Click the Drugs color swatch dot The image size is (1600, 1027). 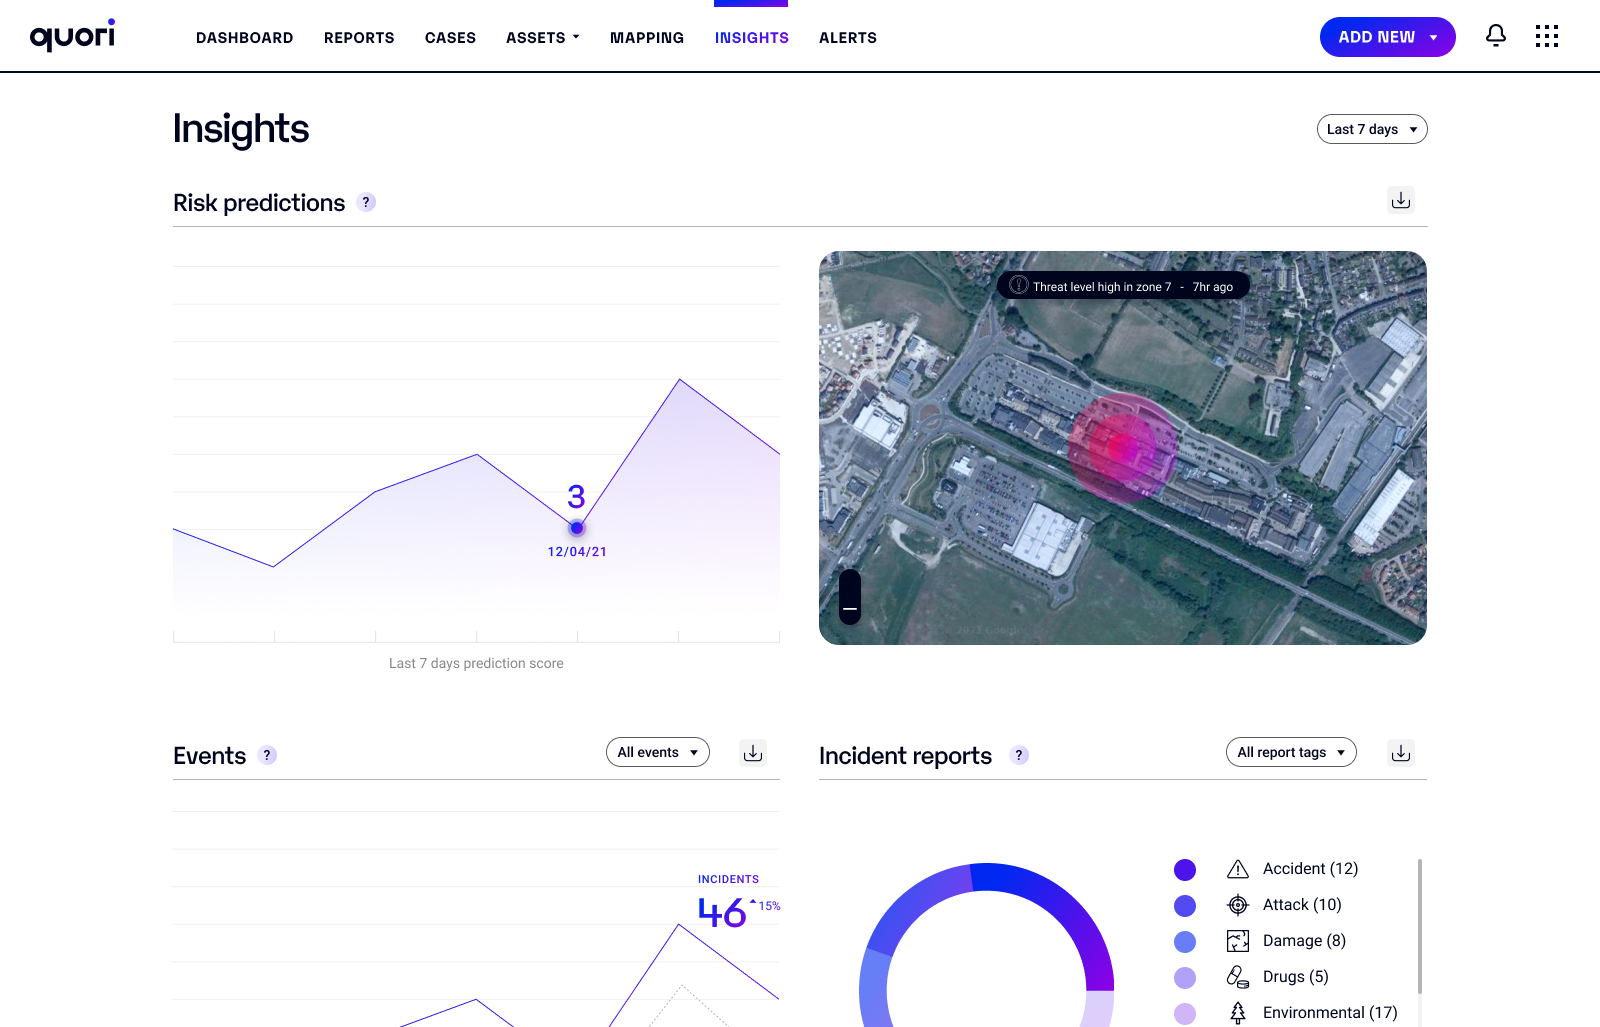(1185, 978)
